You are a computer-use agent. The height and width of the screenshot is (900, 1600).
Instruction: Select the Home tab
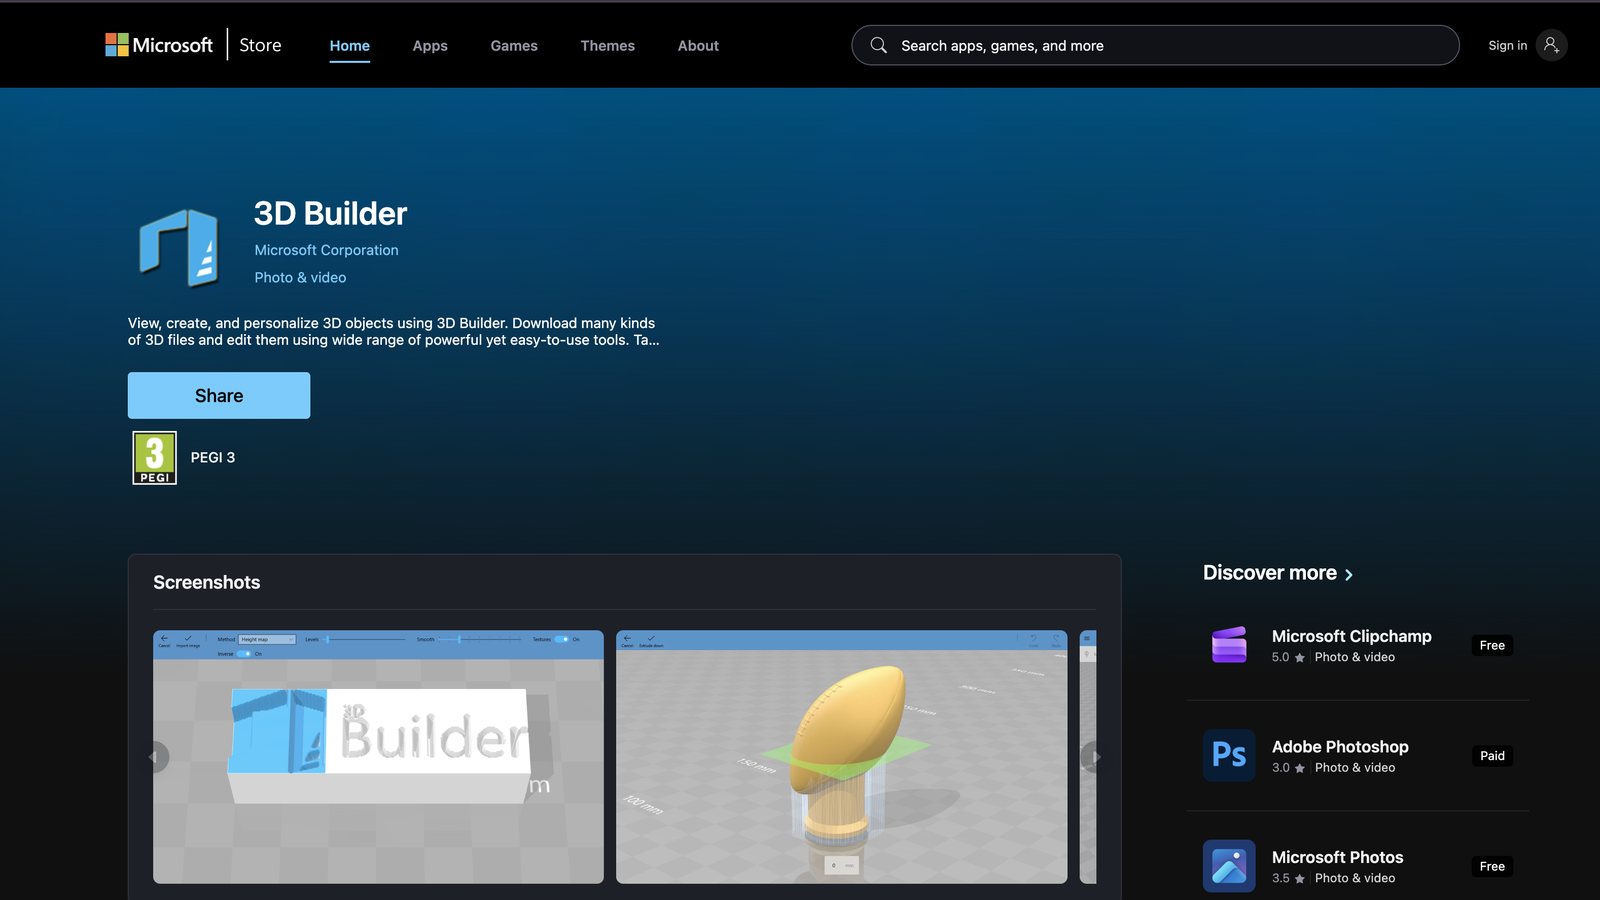tap(350, 46)
